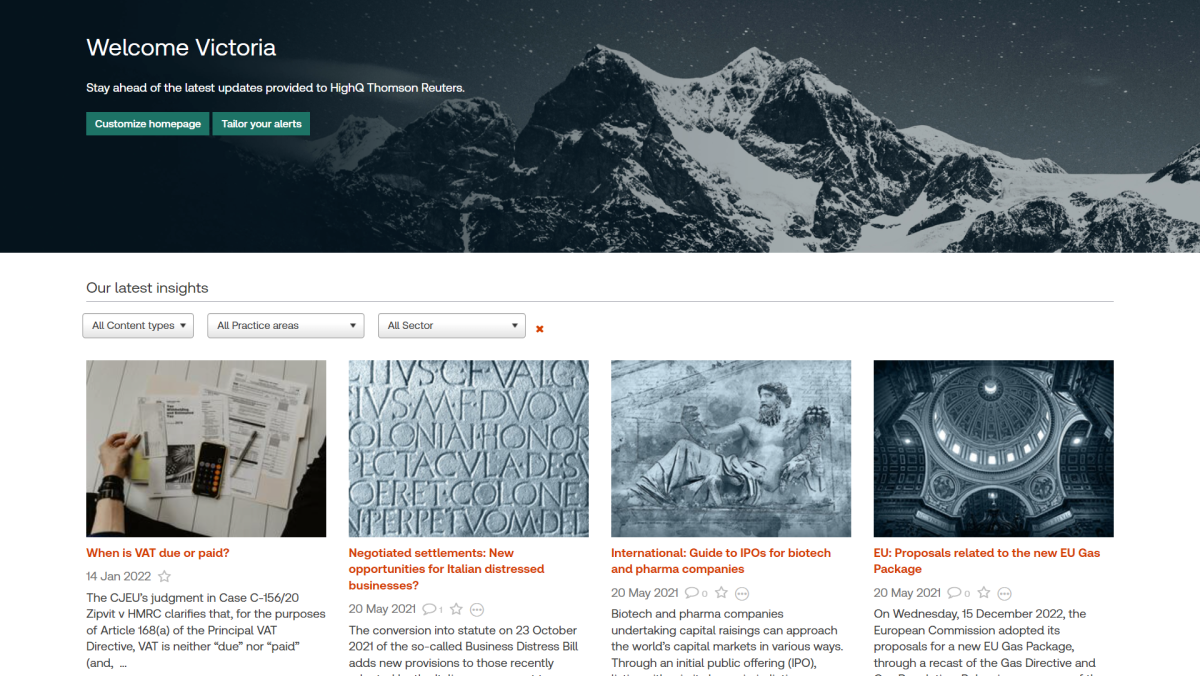Open the reclining statue thumbnail image
The image size is (1200, 676).
731,449
